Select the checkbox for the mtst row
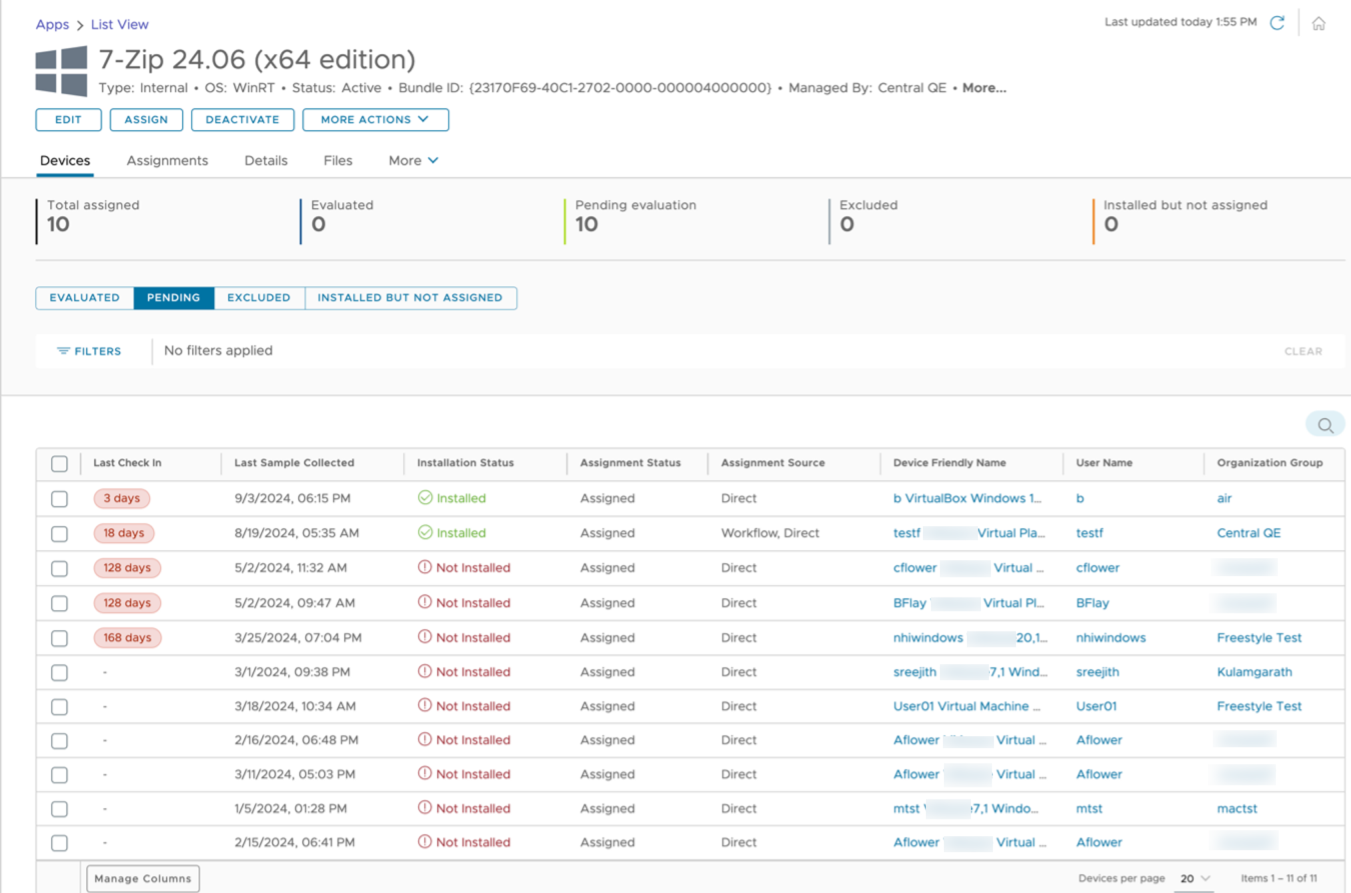This screenshot has height=893, width=1351. point(59,808)
